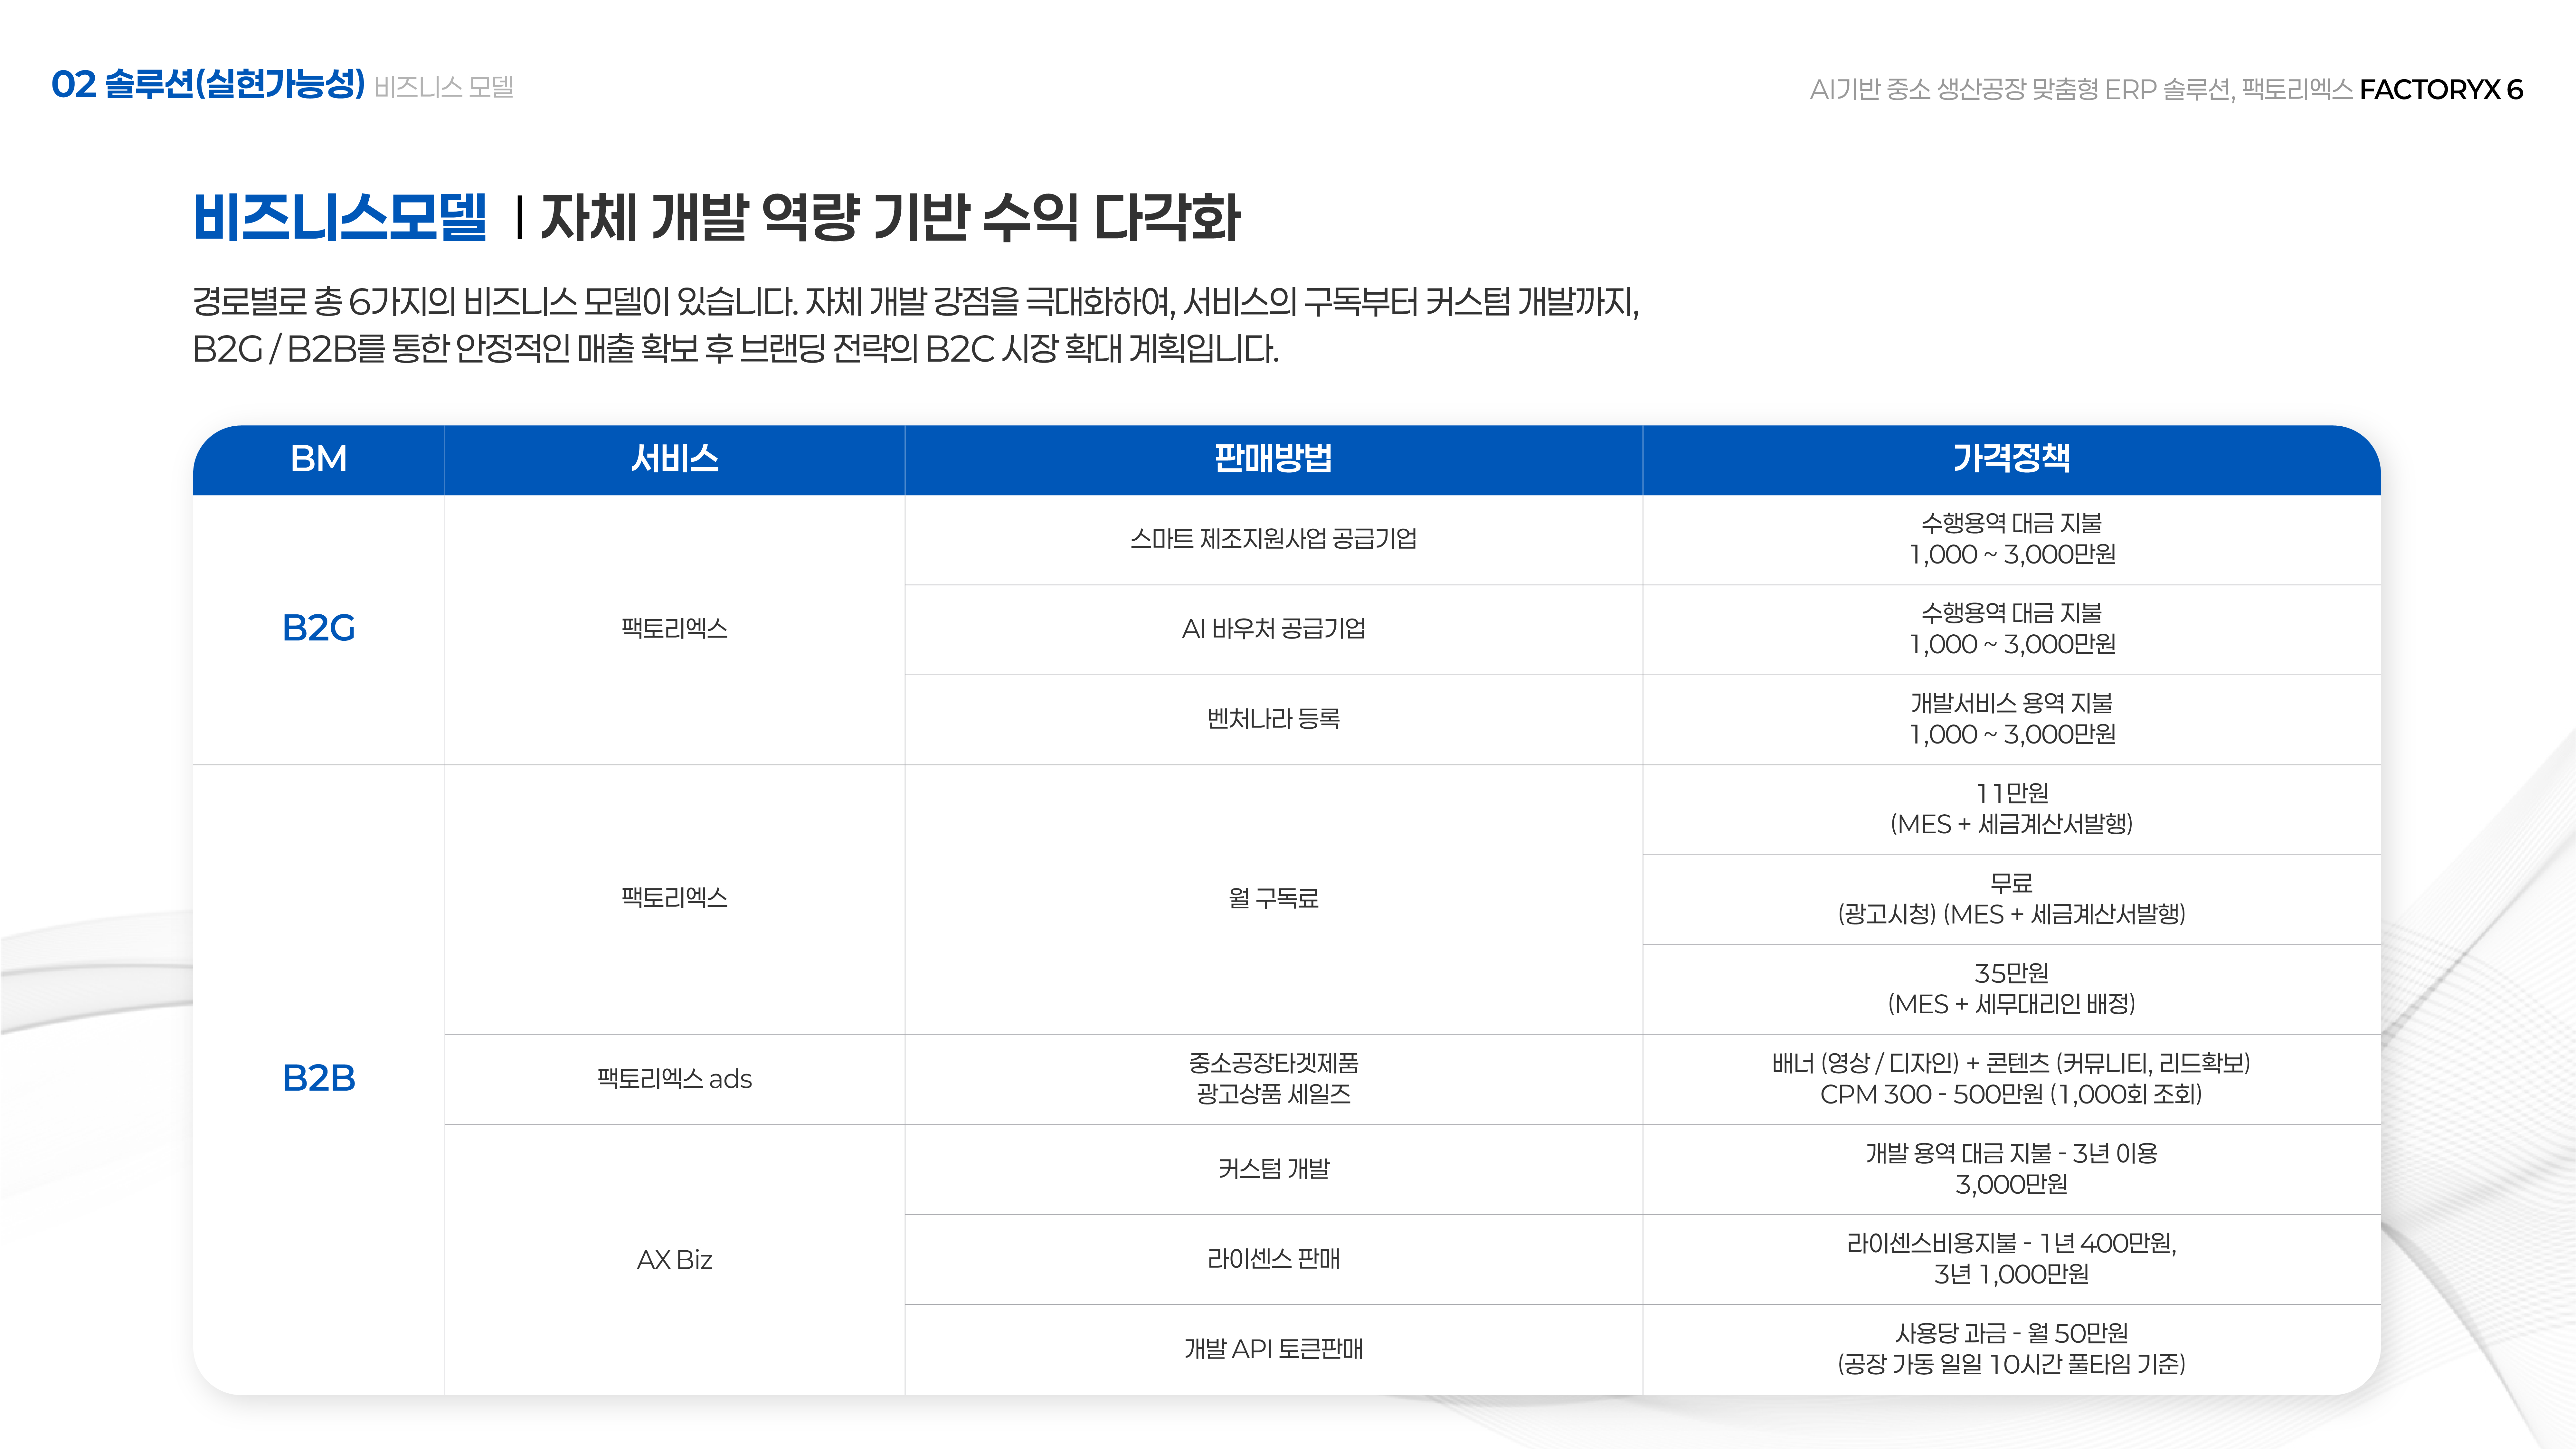Click the 사용당 과금 월 50만원 cell
The width and height of the screenshot is (2576, 1449).
point(2011,1348)
